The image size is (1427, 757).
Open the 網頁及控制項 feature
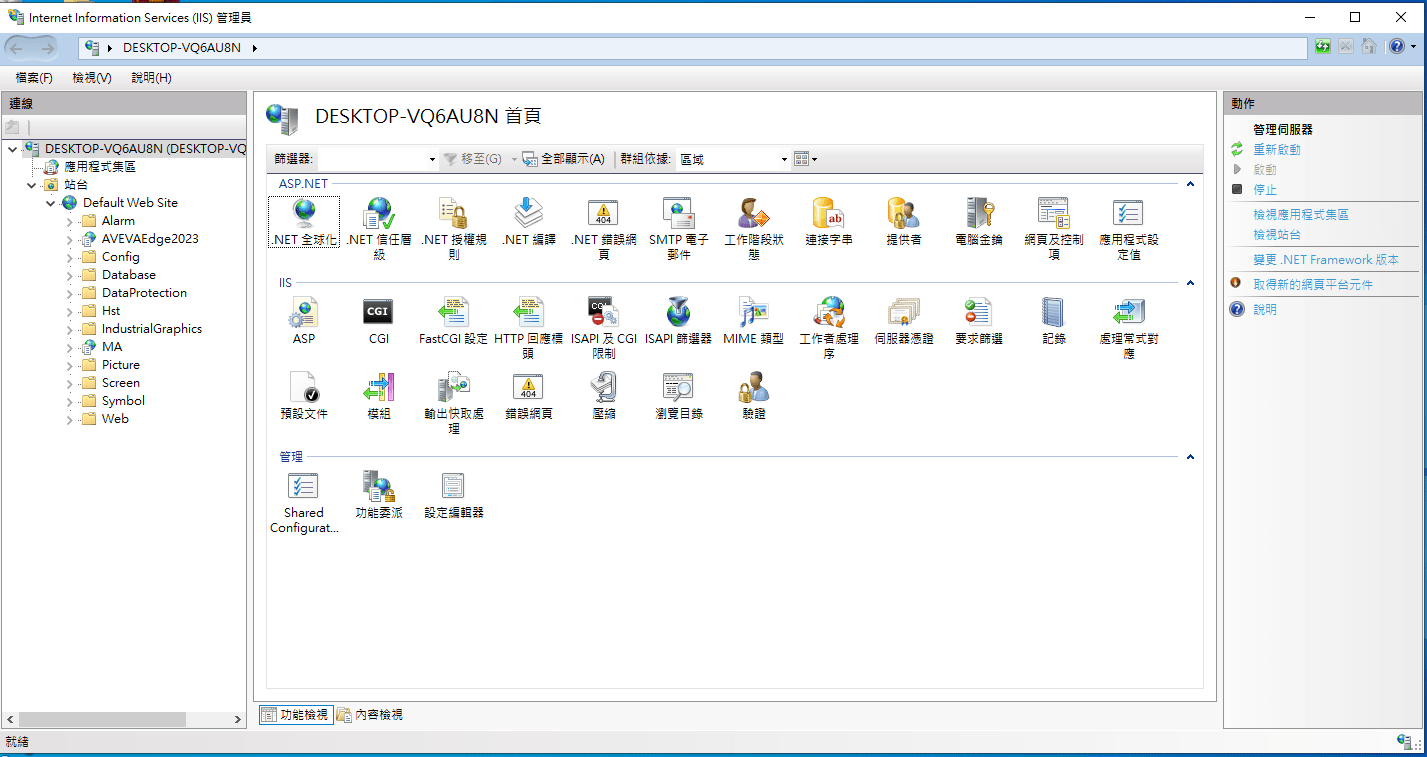pyautogui.click(x=1054, y=228)
